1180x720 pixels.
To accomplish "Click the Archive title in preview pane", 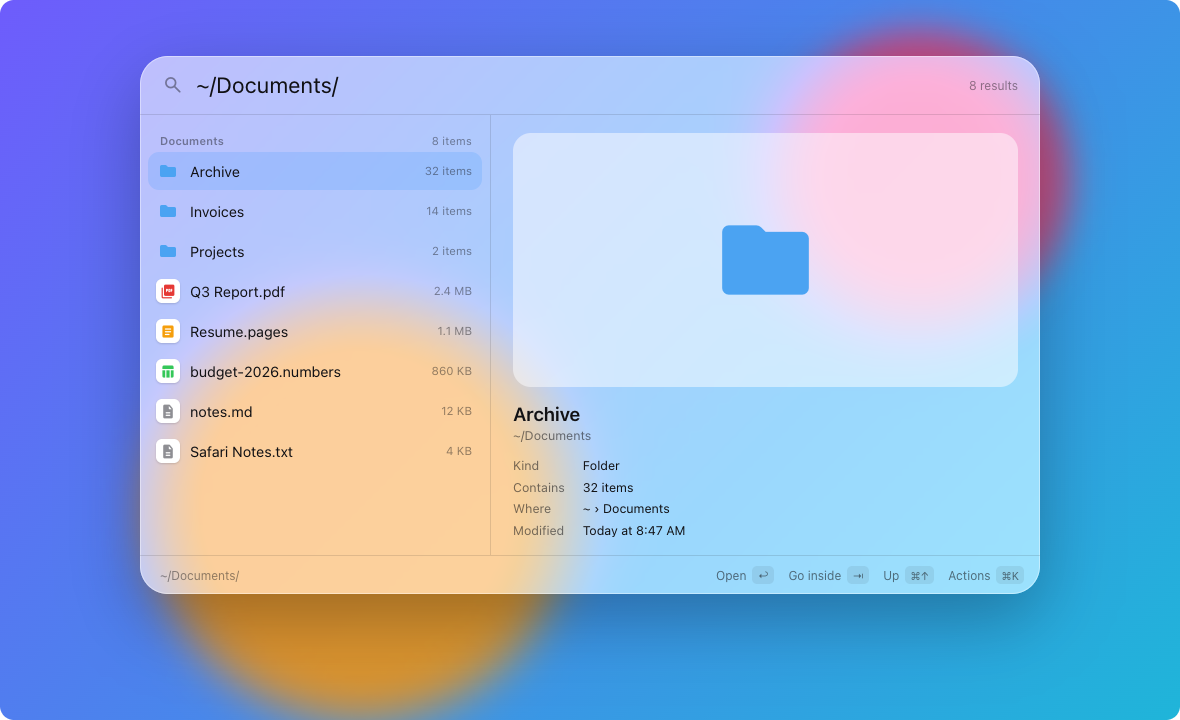I will pyautogui.click(x=546, y=415).
